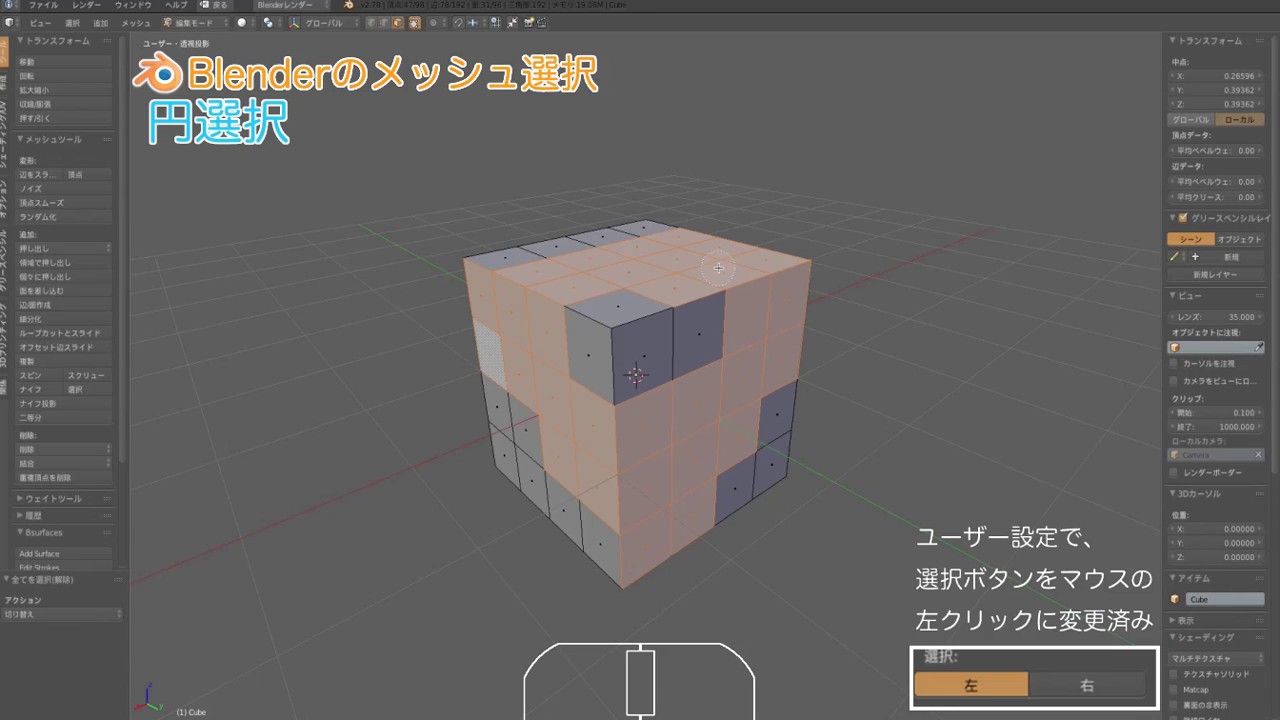The image size is (1280, 720).
Task: Open the メッシュ menu in 3D header
Action: click(136, 22)
